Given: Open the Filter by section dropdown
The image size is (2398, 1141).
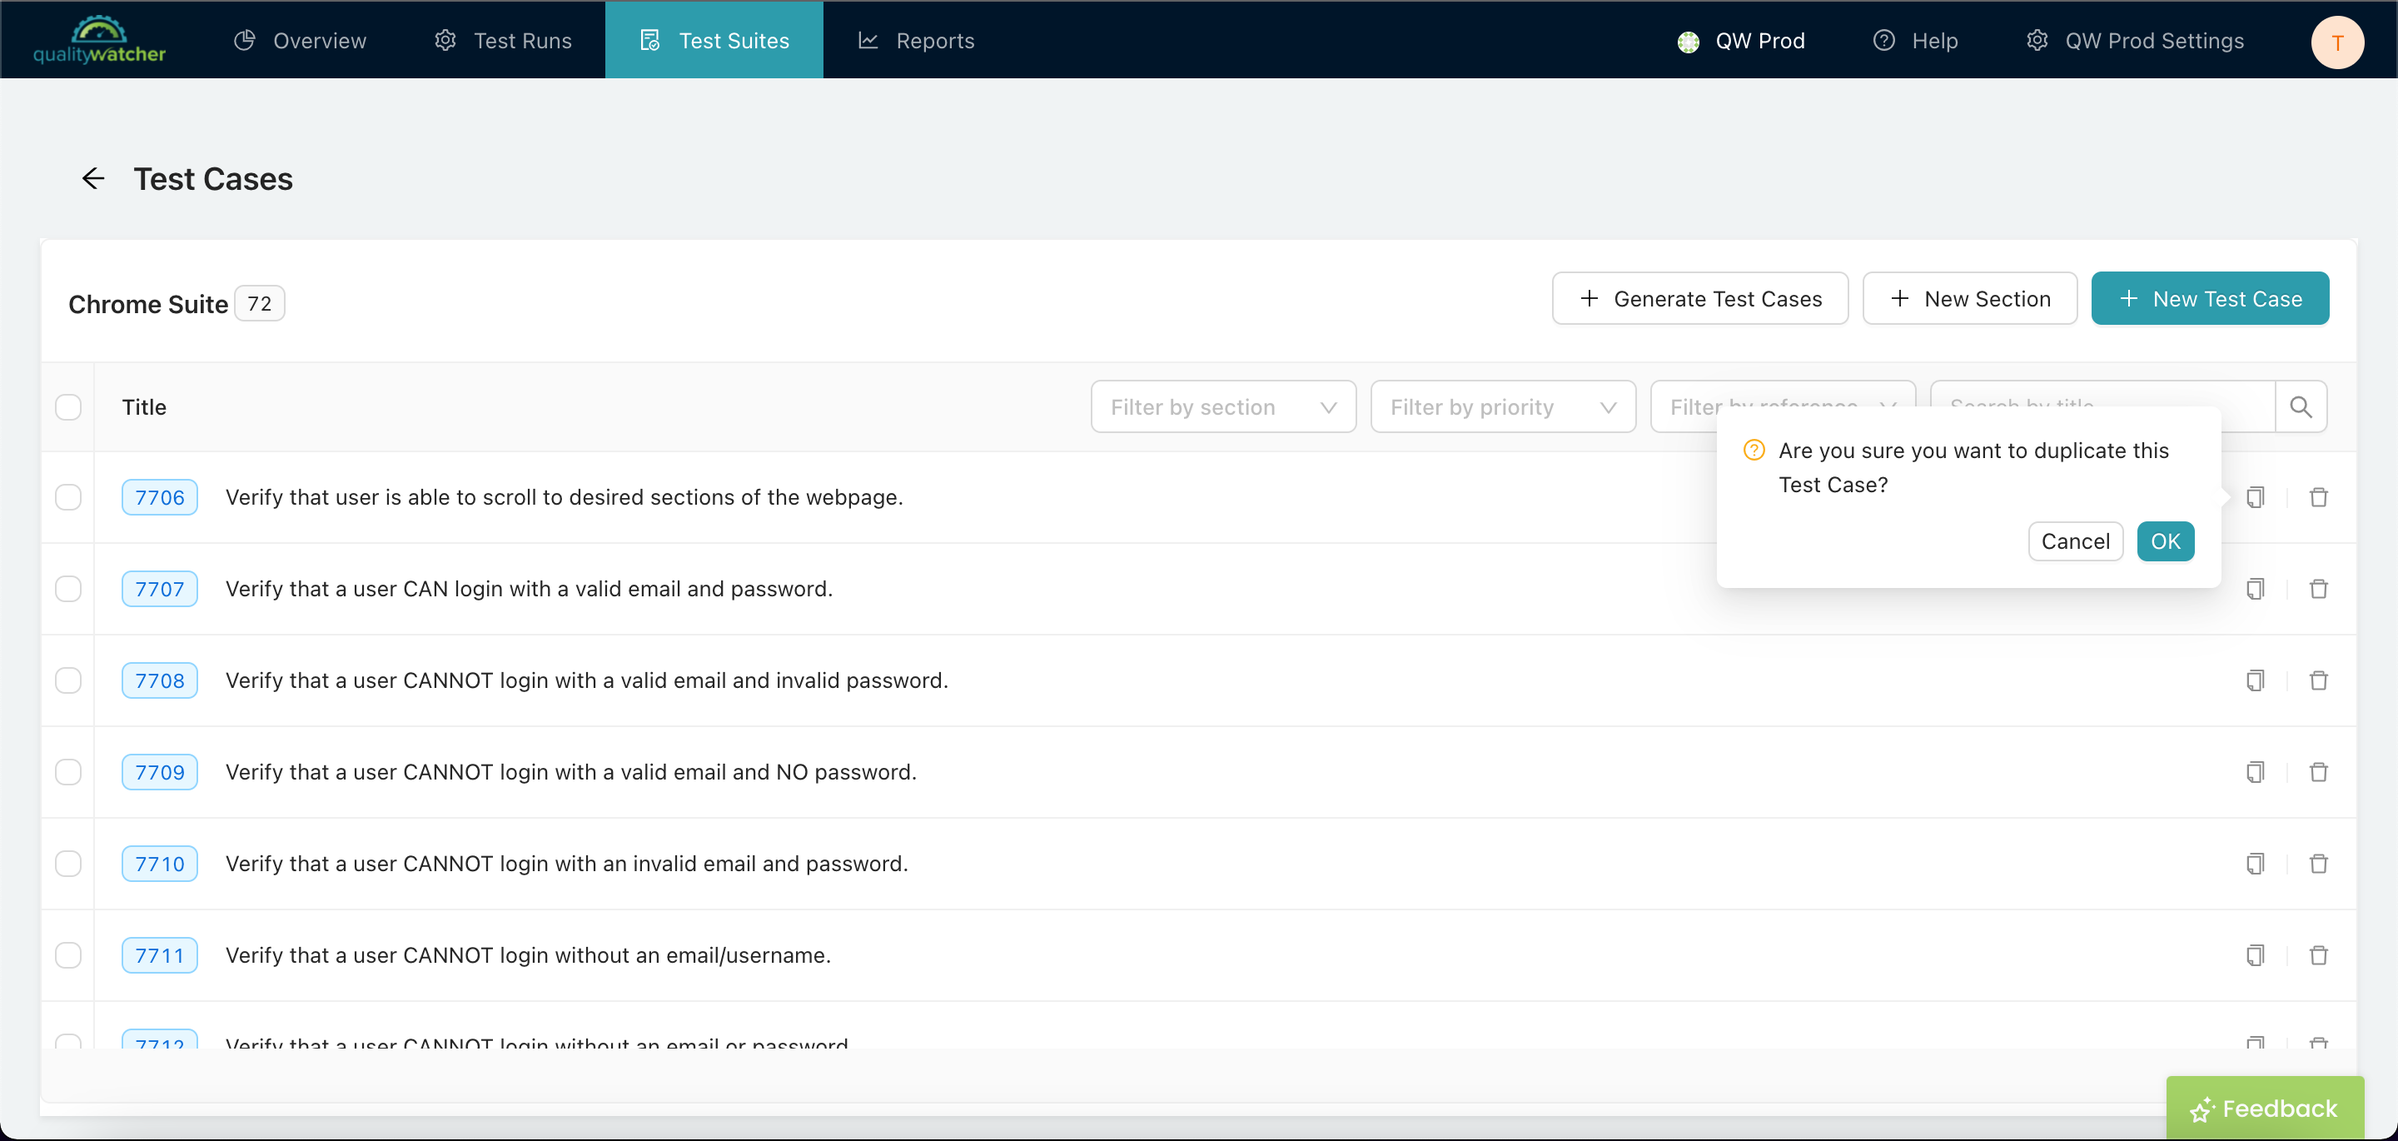Looking at the screenshot, I should pos(1223,407).
